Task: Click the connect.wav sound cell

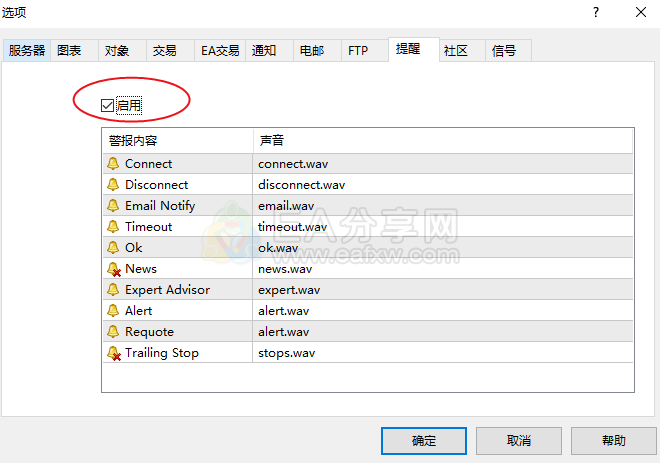Action: coord(443,163)
